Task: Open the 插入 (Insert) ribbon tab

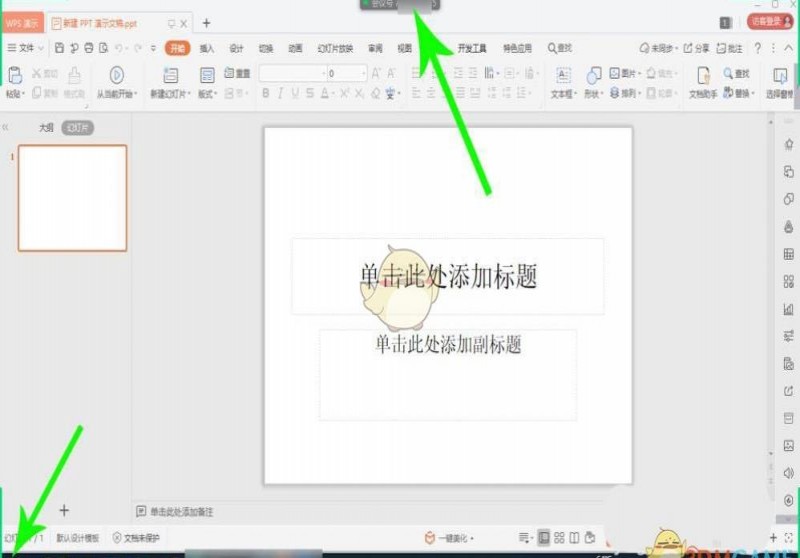Action: coord(206,48)
